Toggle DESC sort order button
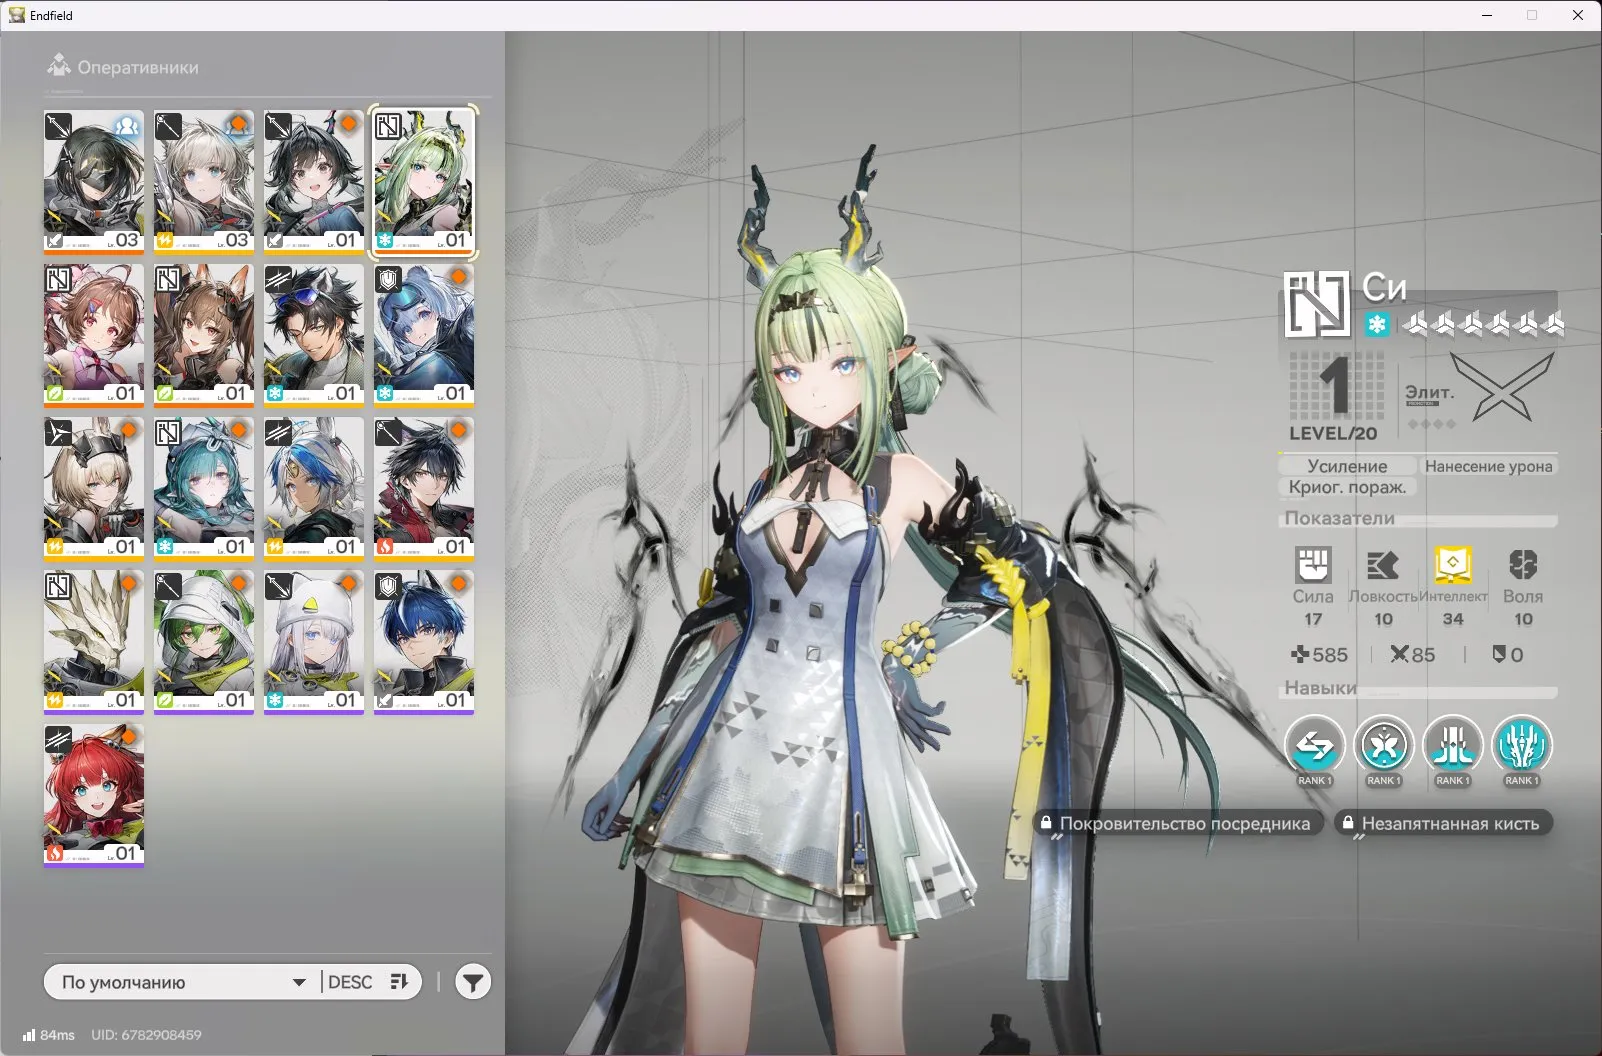This screenshot has height=1056, width=1602. (368, 982)
